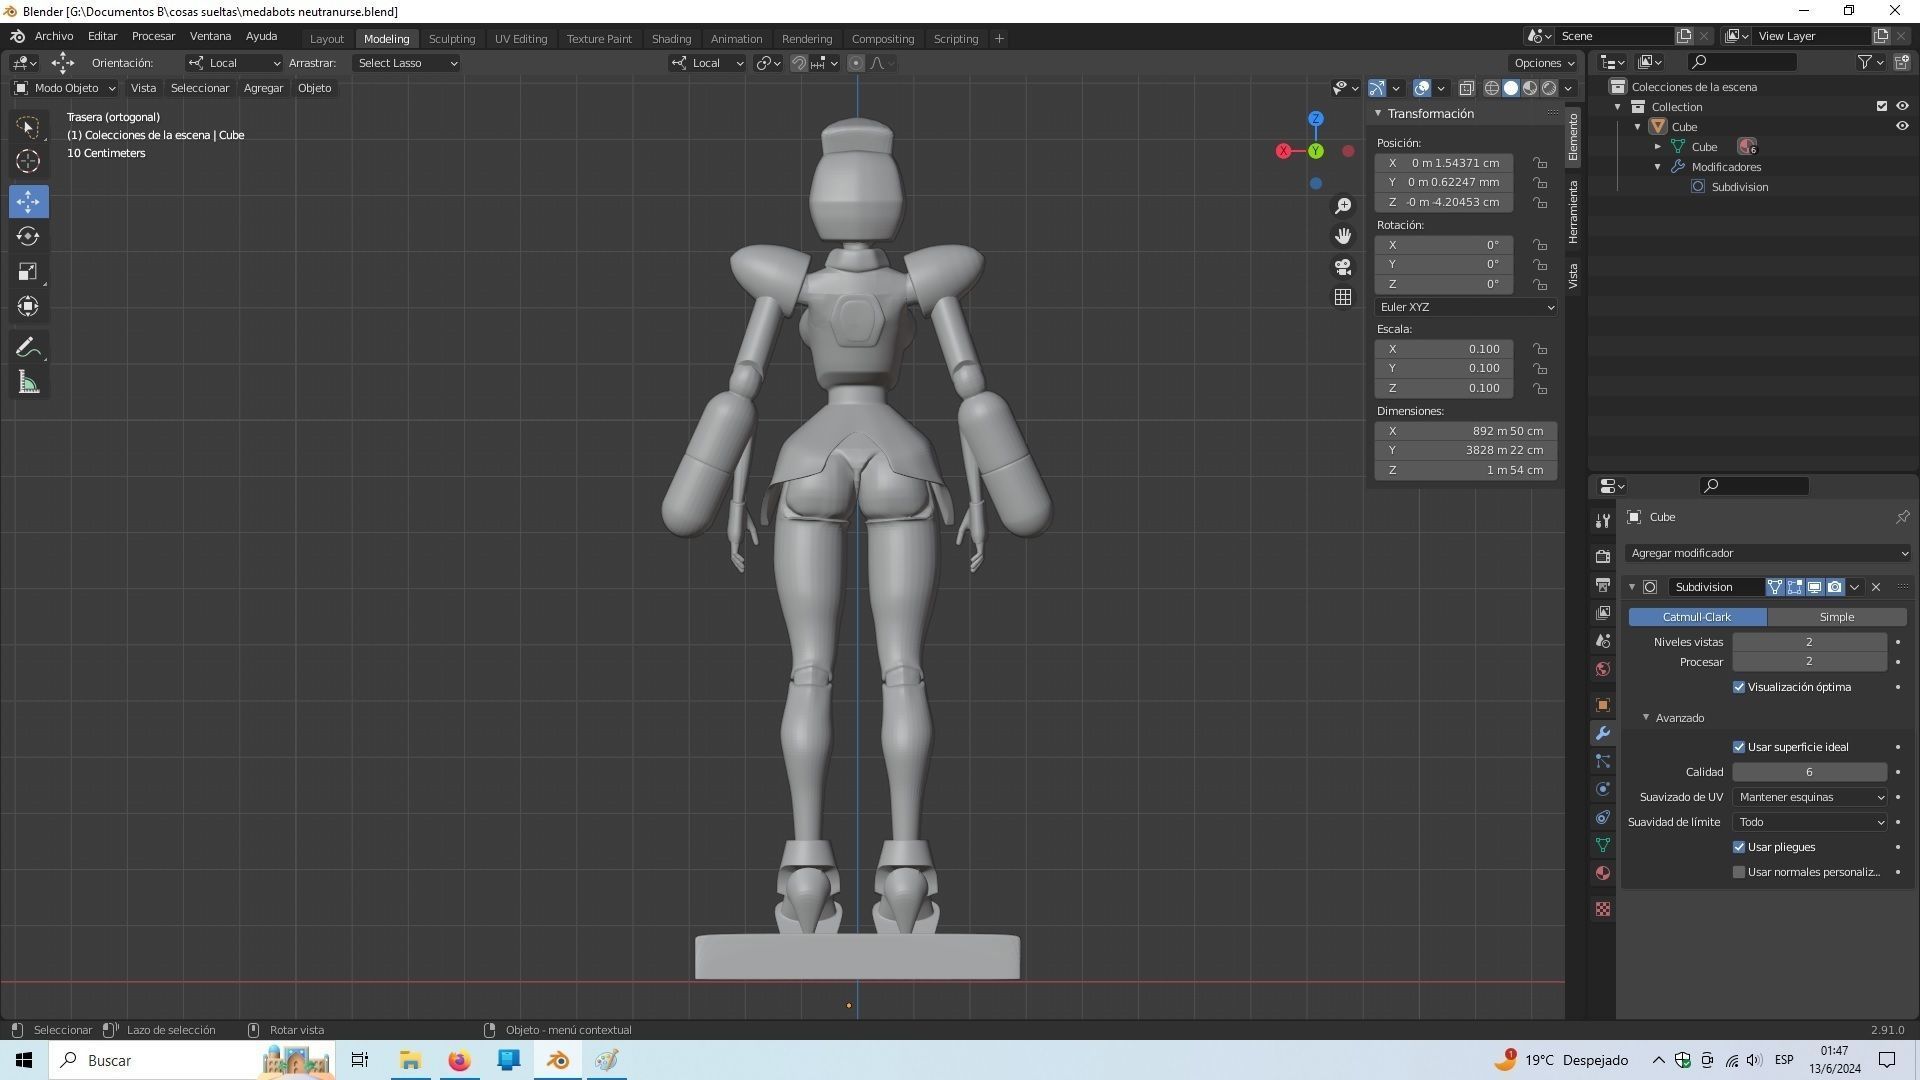Toggle the snapping magnet in header

(799, 63)
